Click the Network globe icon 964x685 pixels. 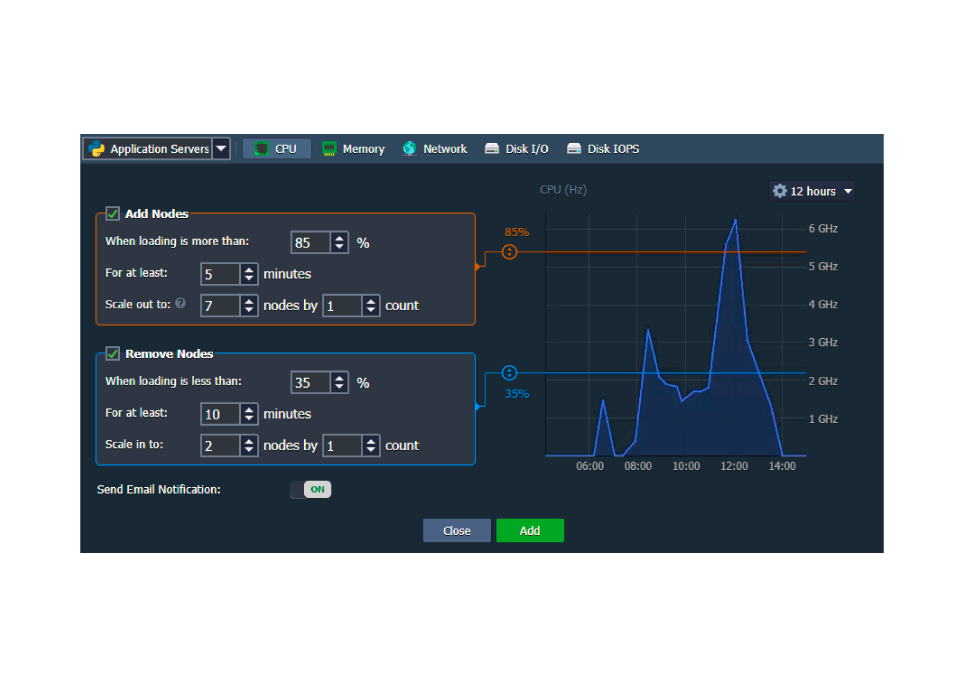coord(410,149)
